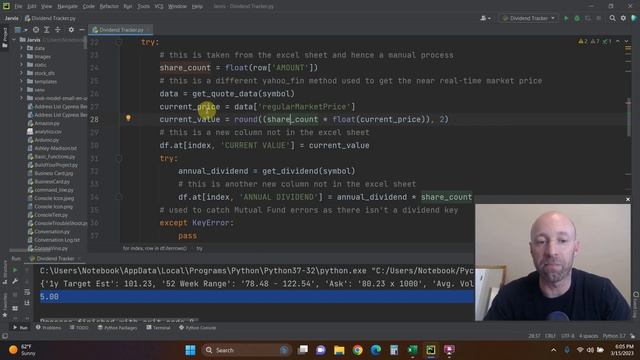Screen dimensions: 640x360
Task: Open Amazon.py in project tree
Action: [44, 123]
